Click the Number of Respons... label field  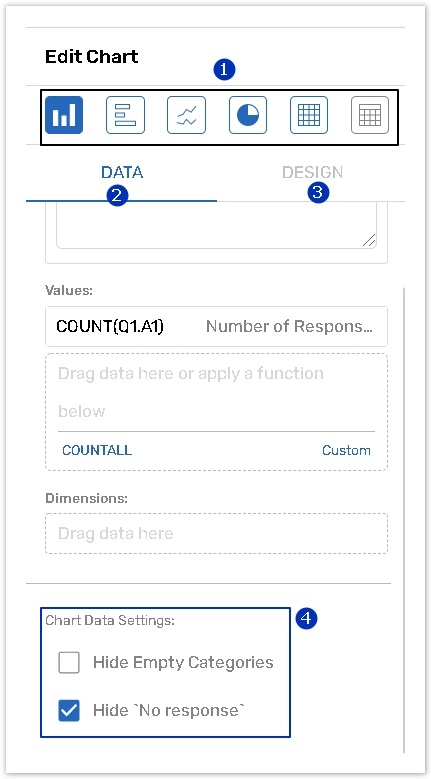point(289,326)
